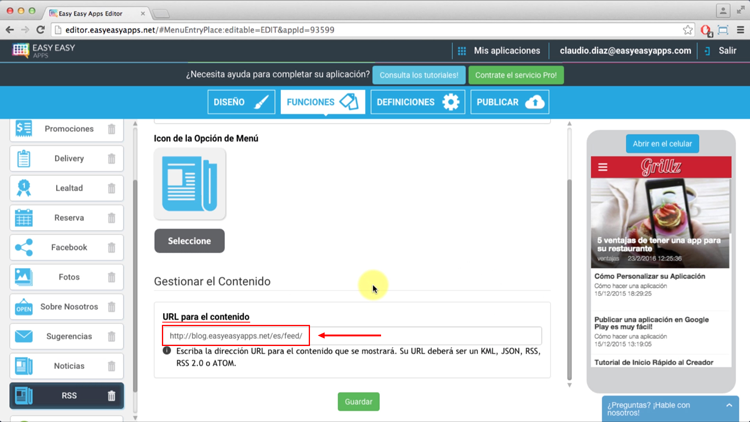
Task: Delete the Sobre Nosotros menu entry
Action: 111,307
